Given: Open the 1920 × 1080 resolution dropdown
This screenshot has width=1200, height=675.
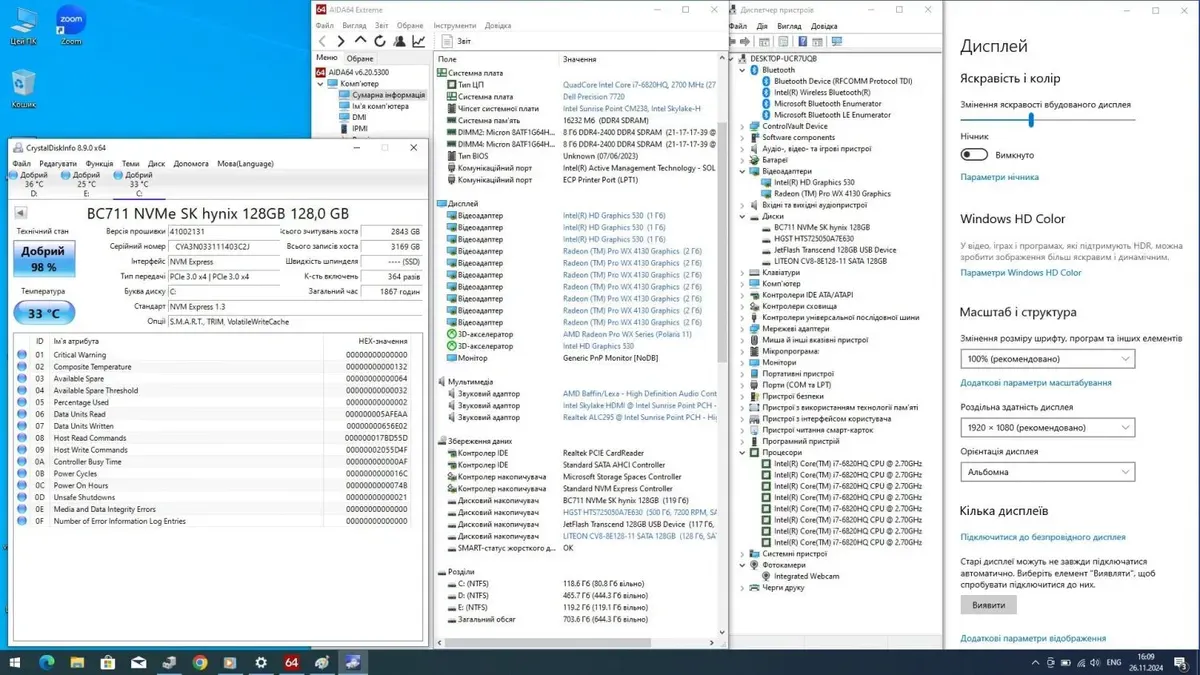Looking at the screenshot, I should (x=1047, y=428).
